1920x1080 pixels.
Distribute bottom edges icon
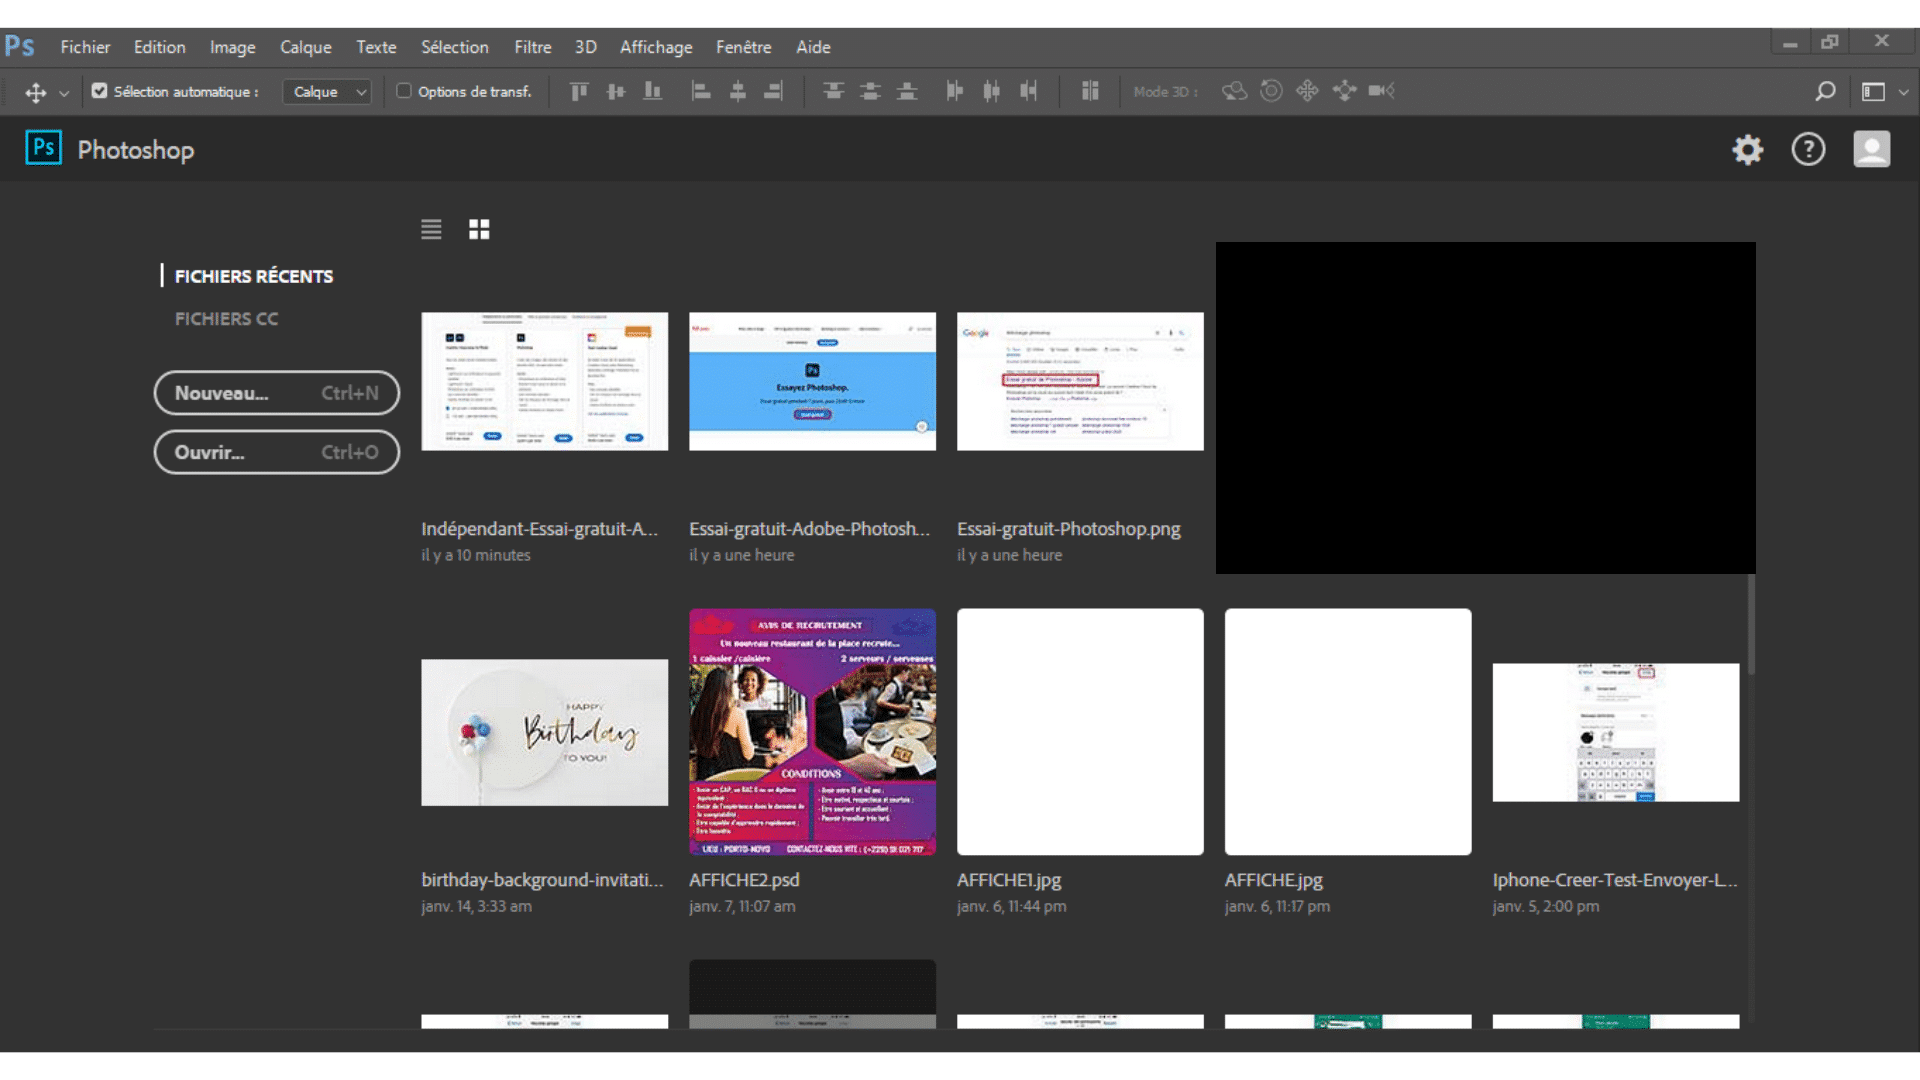(907, 92)
